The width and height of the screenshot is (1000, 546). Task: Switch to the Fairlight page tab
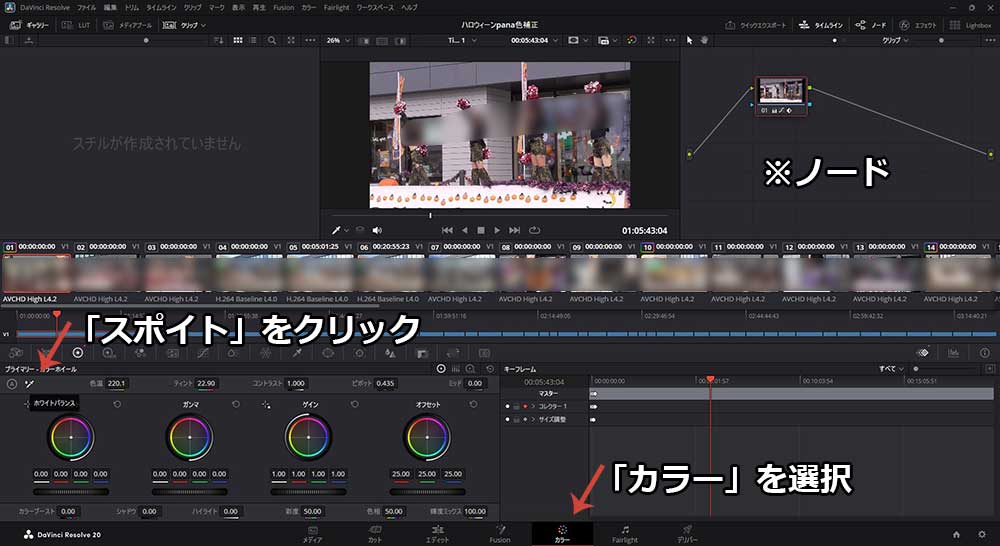click(x=624, y=534)
